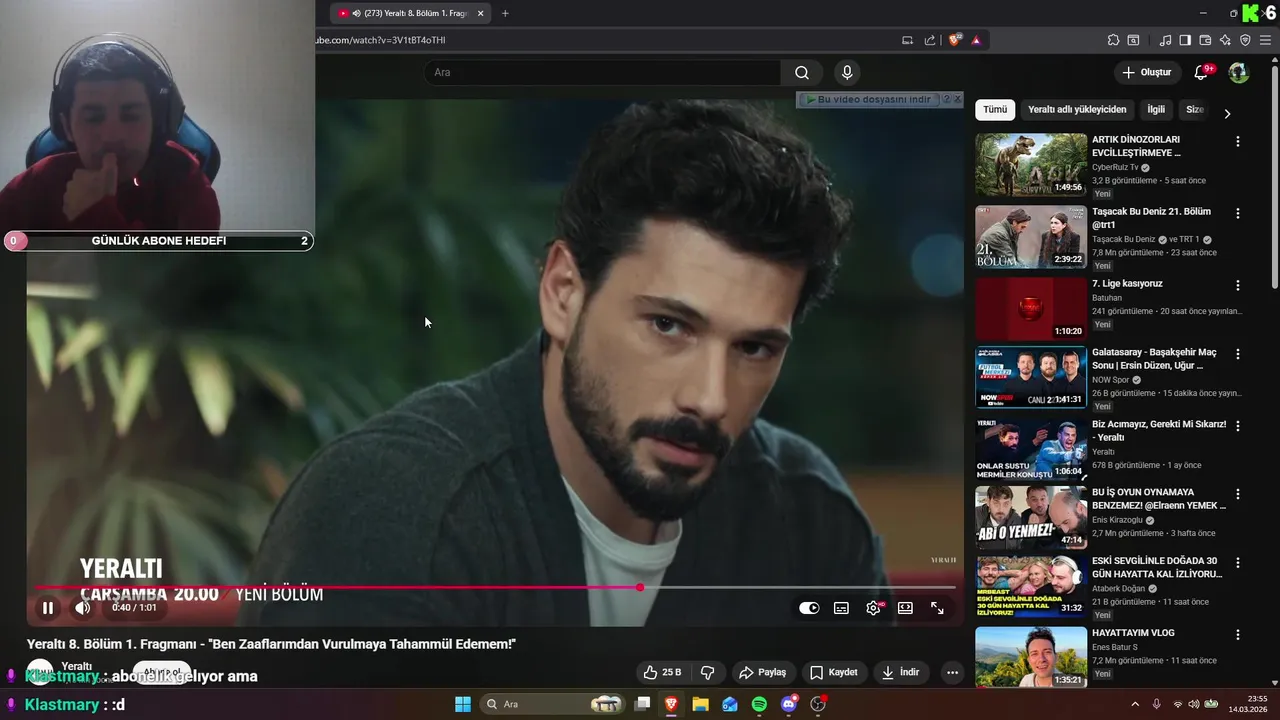Open ESKİ SEVGİLİNLE DOĞADA video title

[1157, 568]
